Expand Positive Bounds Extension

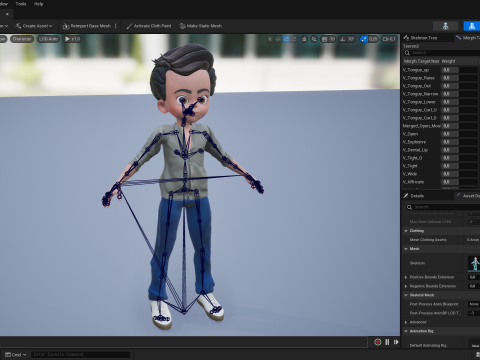[406, 277]
